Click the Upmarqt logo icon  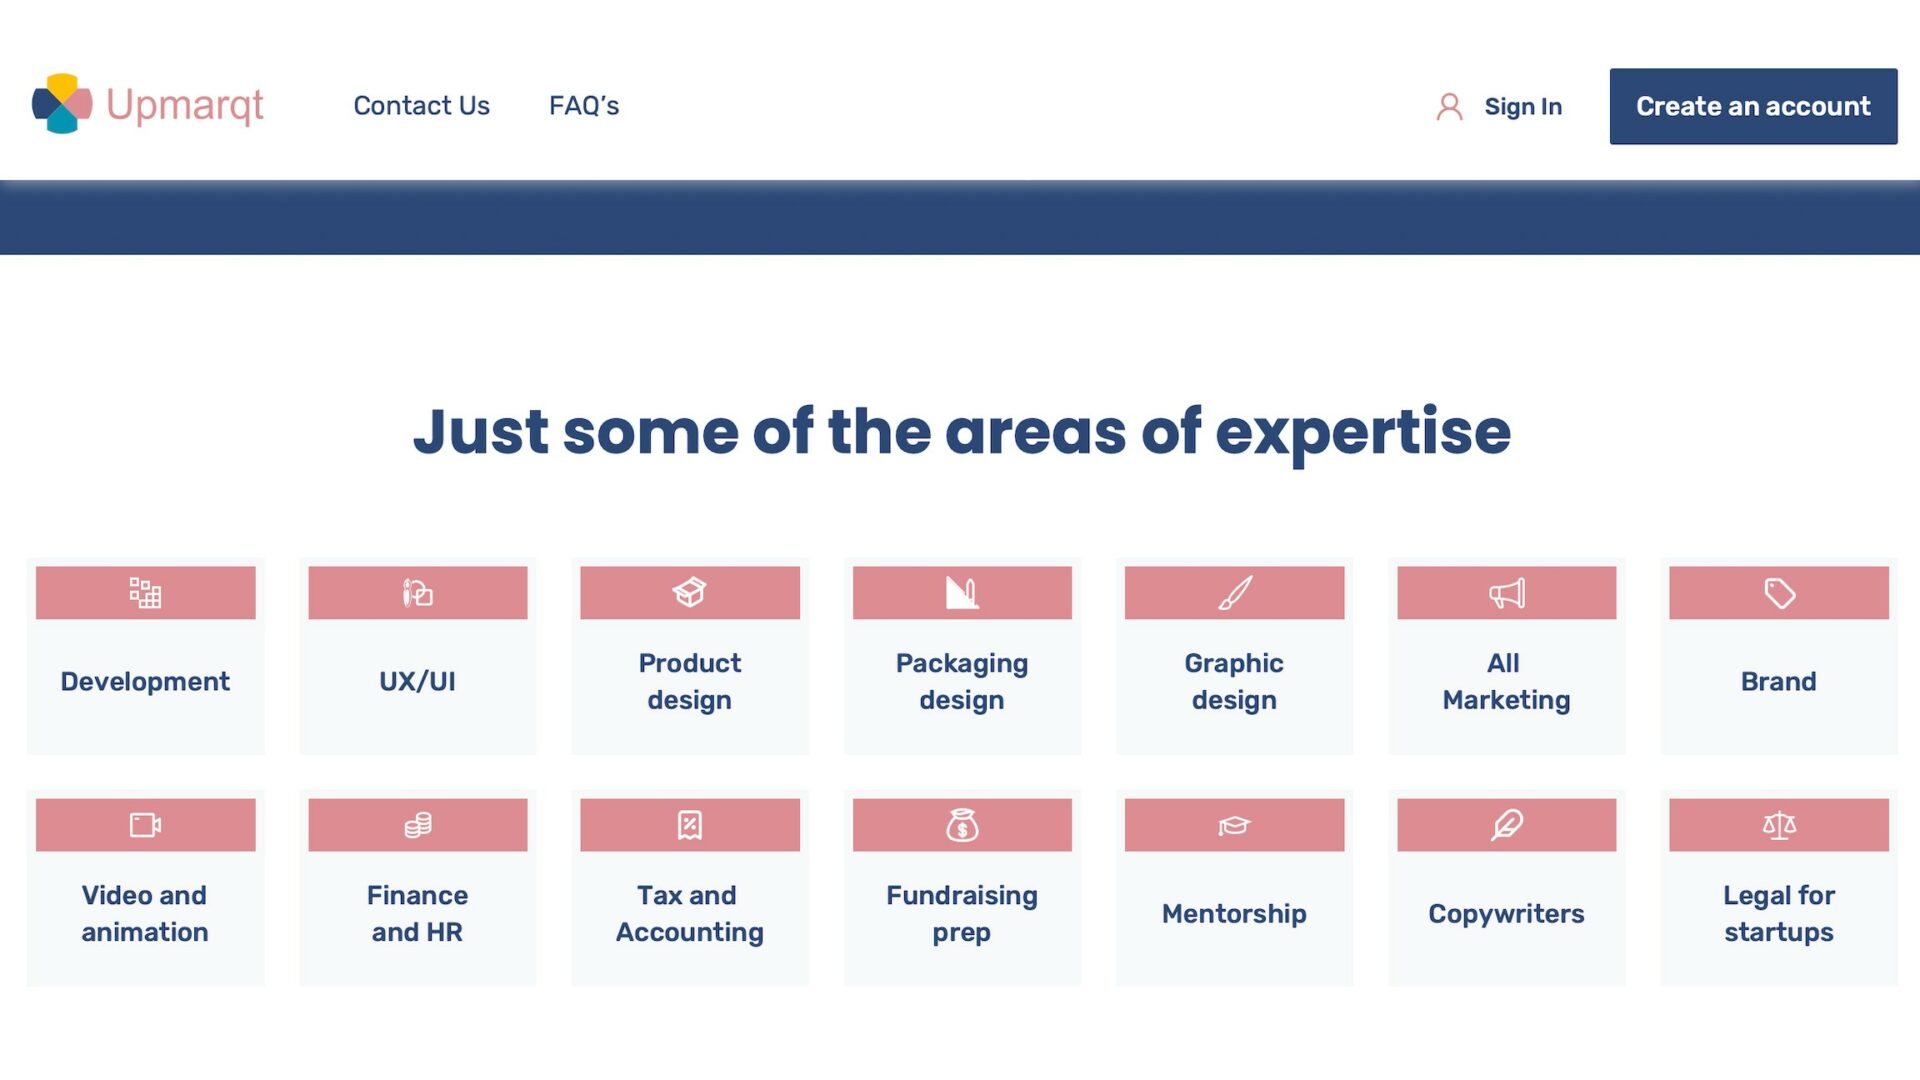click(x=62, y=104)
